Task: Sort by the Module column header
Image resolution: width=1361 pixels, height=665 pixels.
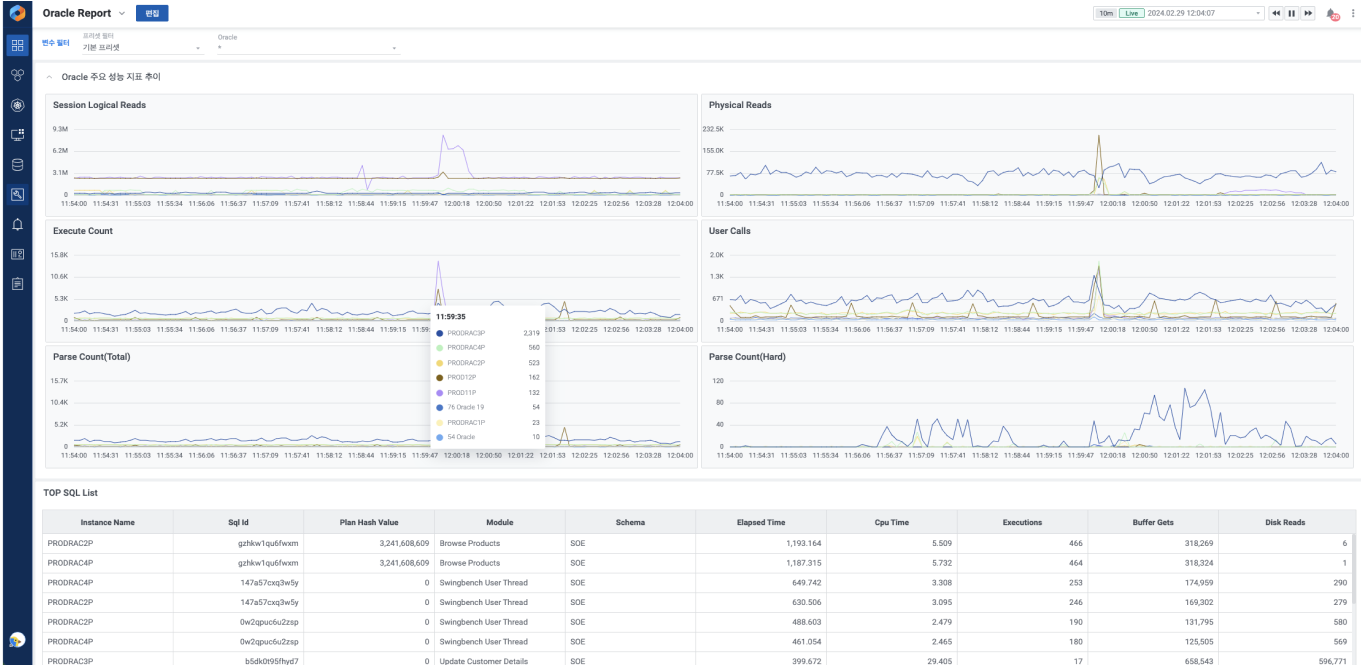Action: pyautogui.click(x=500, y=522)
